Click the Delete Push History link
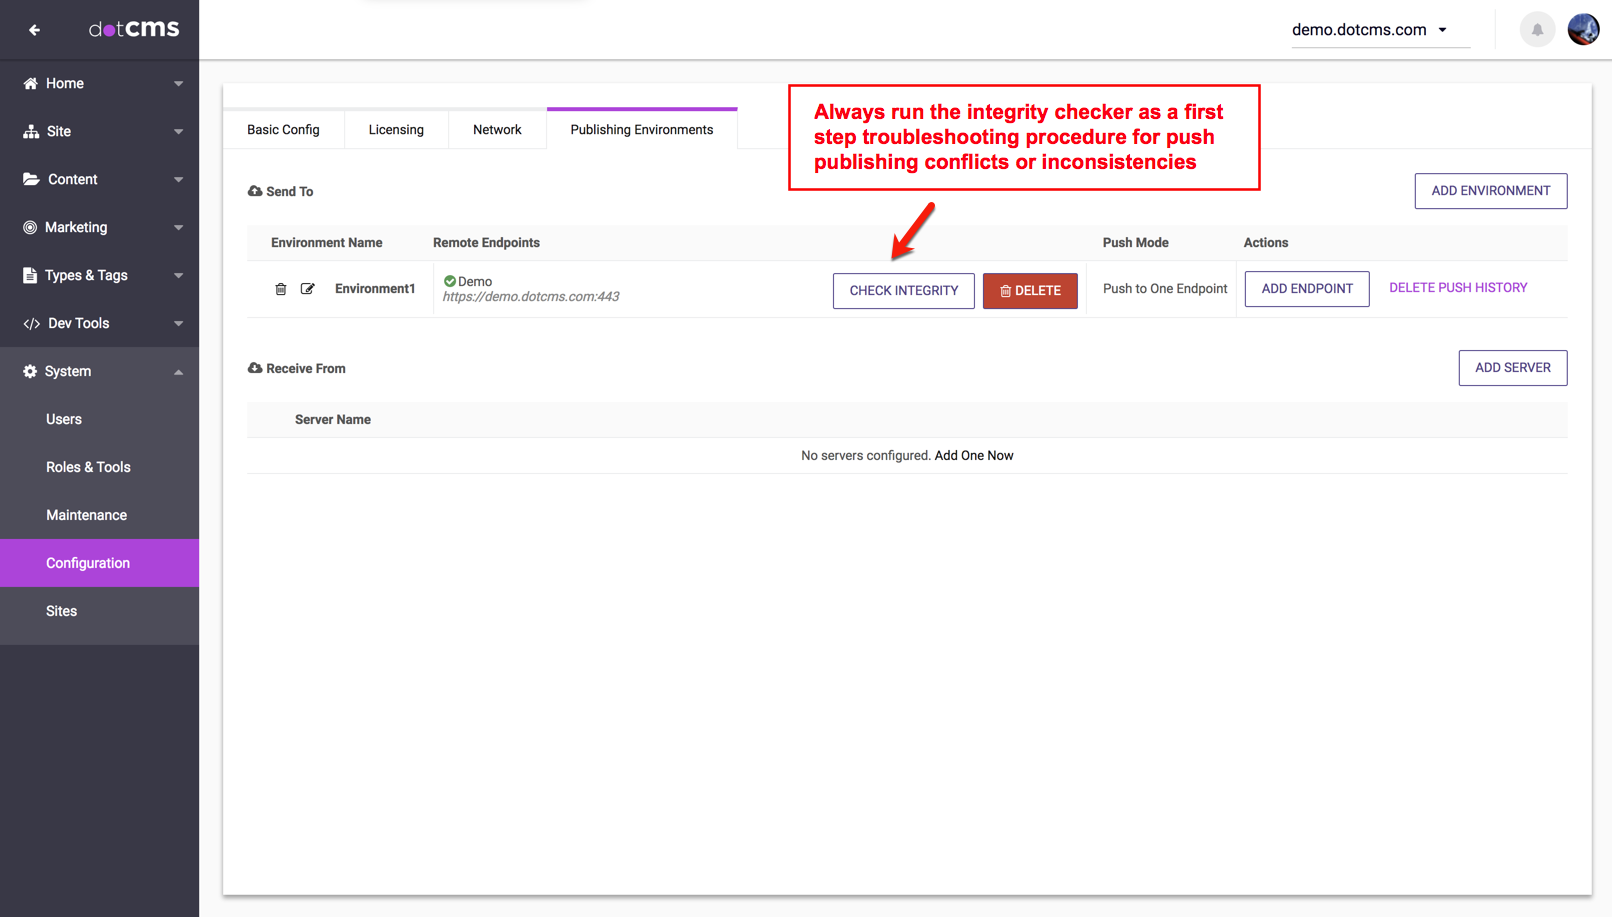This screenshot has height=917, width=1612. point(1457,288)
